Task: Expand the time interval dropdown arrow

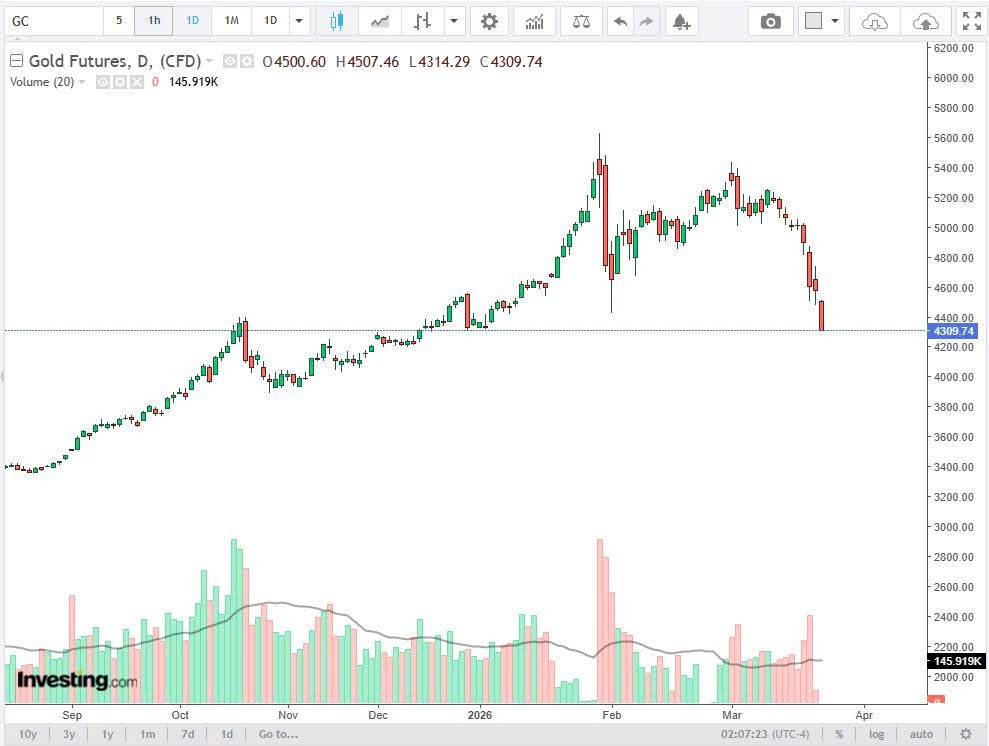Action: pyautogui.click(x=299, y=21)
